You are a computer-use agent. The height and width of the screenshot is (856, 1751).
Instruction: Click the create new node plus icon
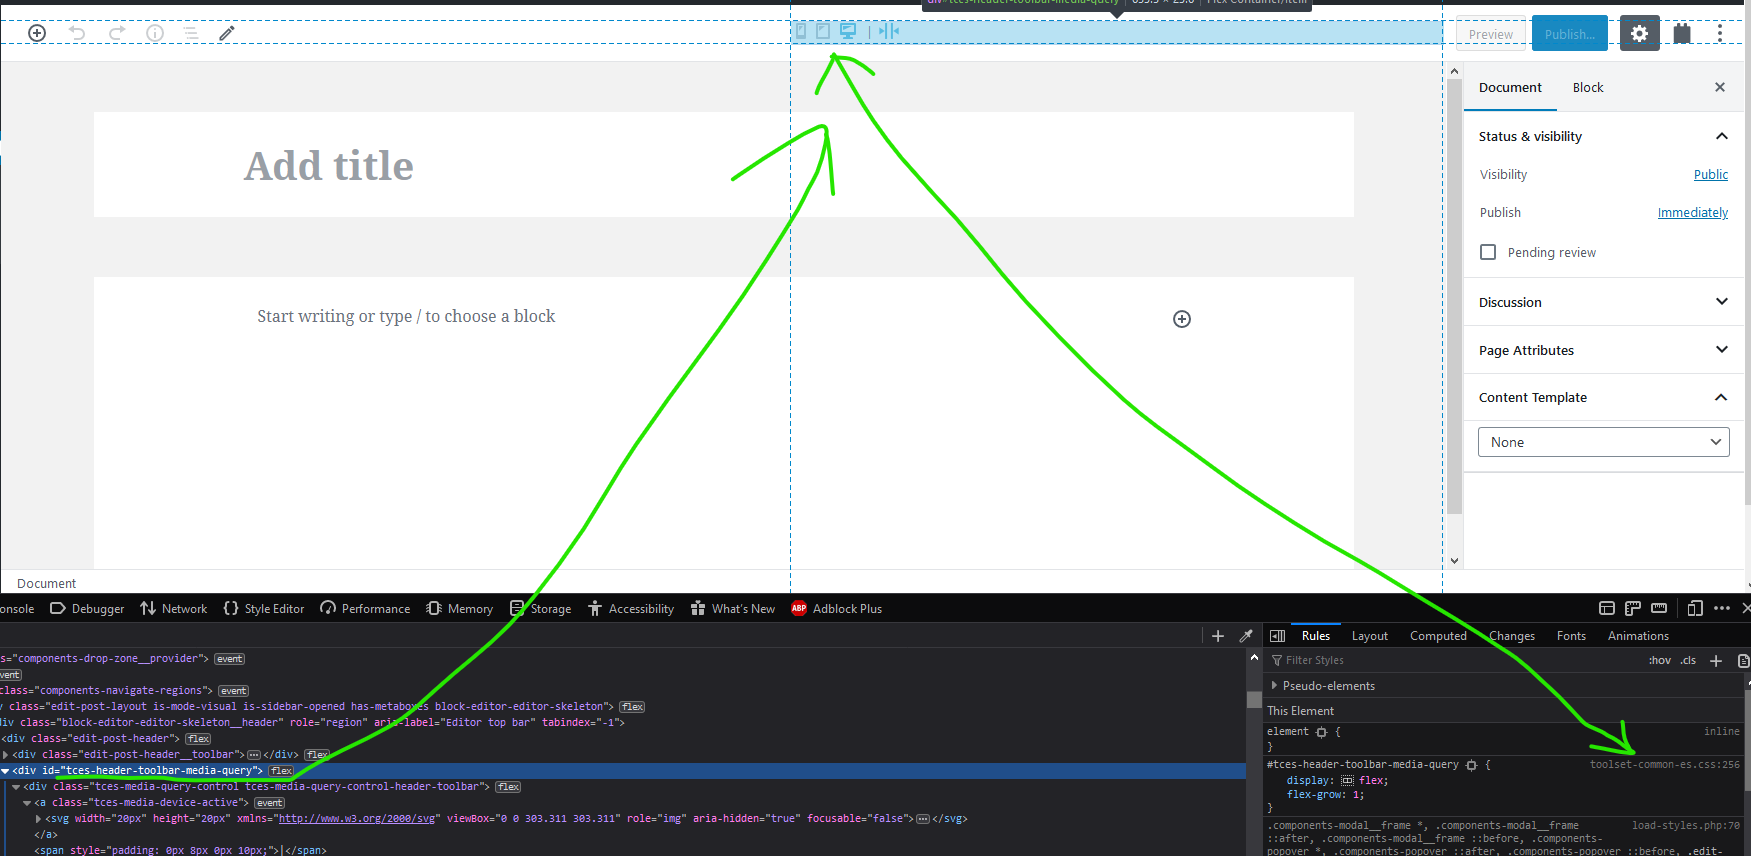1218,636
